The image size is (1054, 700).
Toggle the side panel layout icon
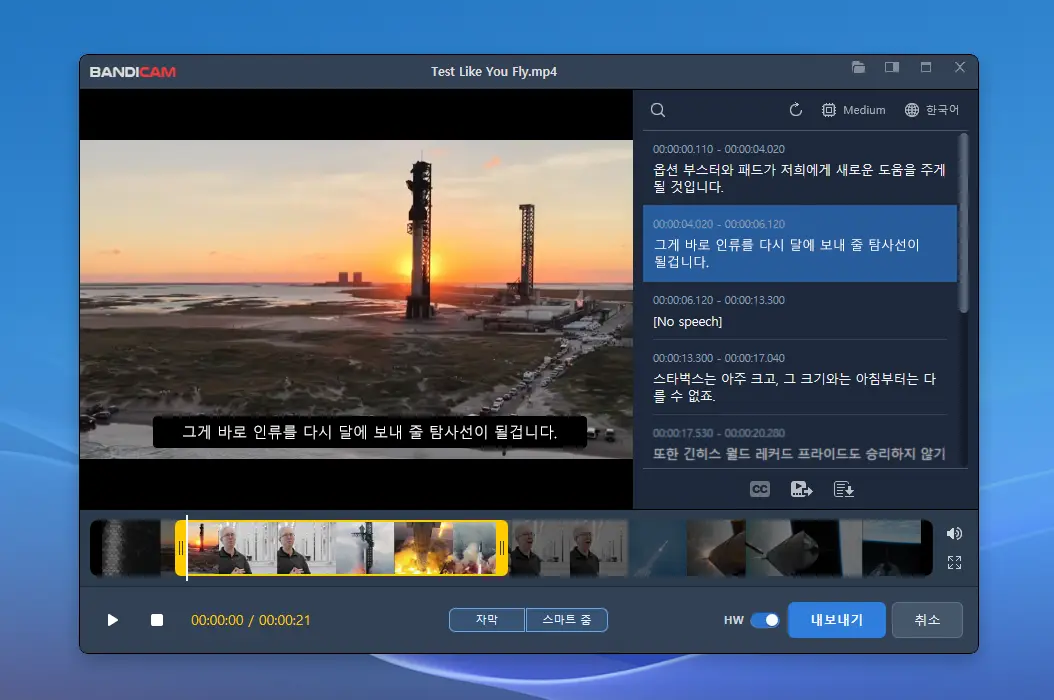[892, 67]
